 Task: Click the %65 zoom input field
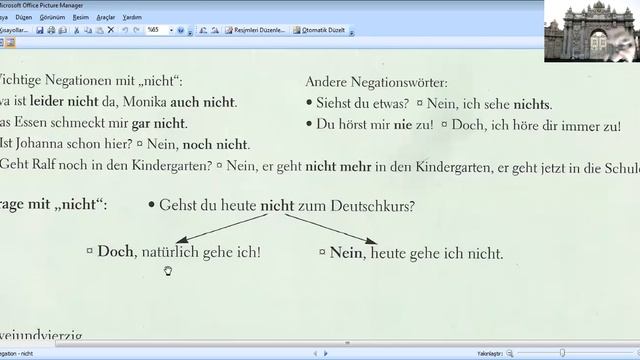coord(157,30)
